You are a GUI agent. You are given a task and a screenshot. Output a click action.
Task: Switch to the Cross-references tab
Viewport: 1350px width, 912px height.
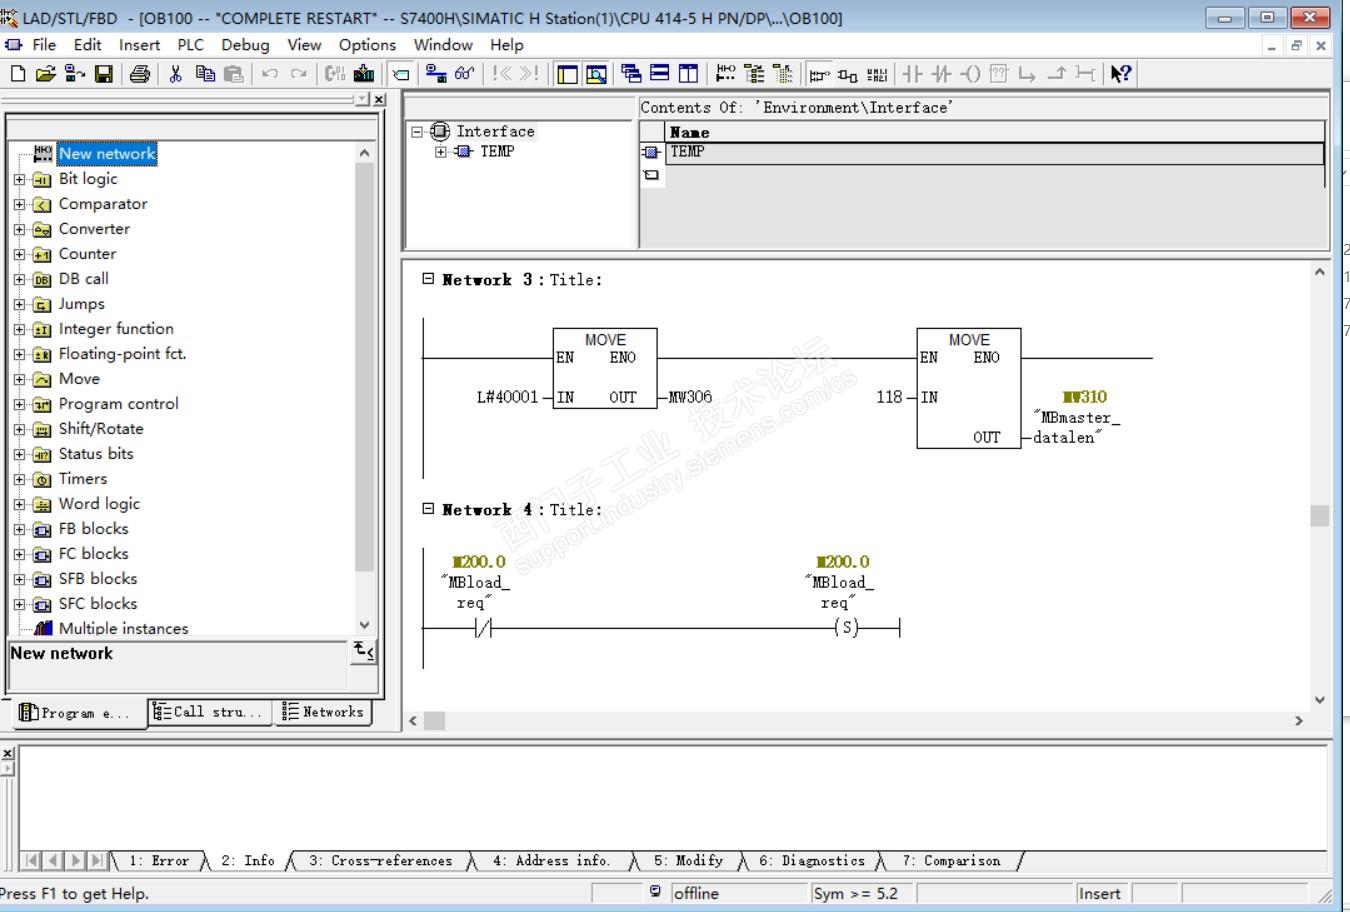point(380,861)
